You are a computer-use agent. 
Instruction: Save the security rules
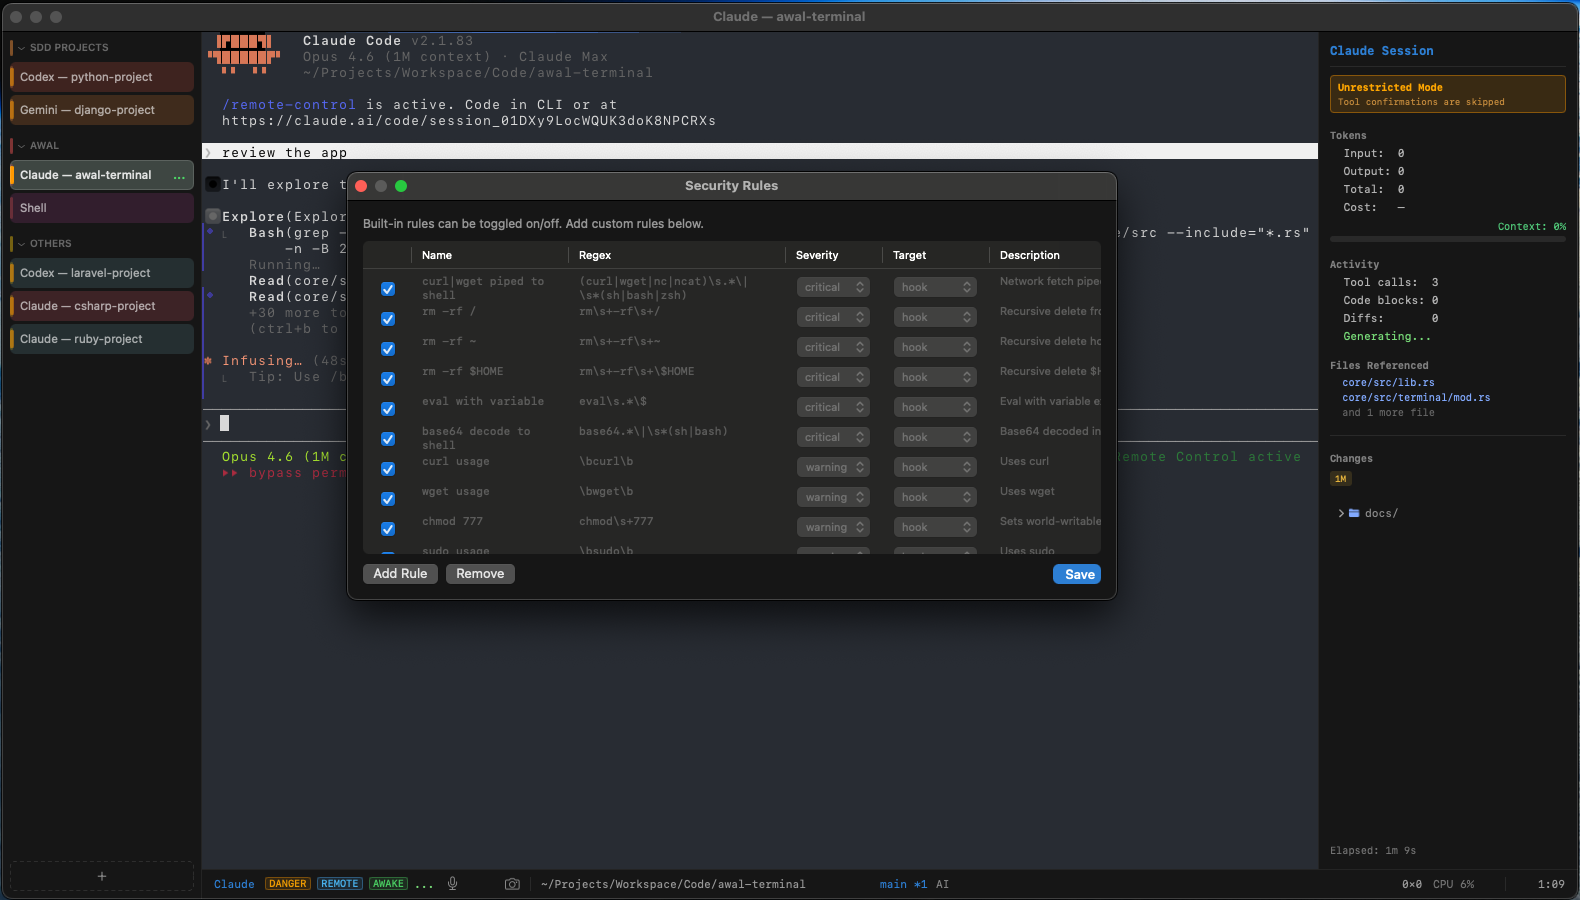coord(1077,574)
